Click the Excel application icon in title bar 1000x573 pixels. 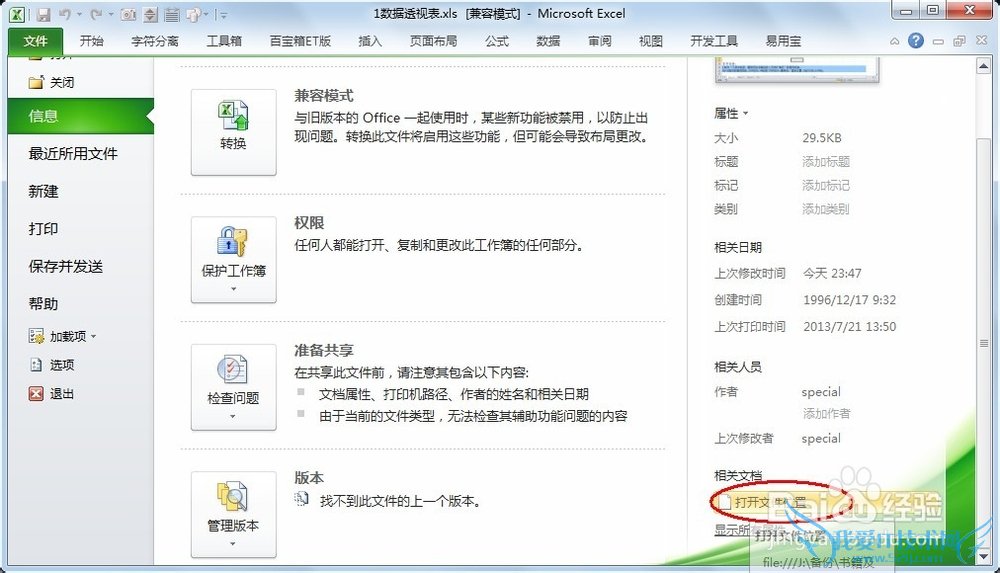pyautogui.click(x=17, y=14)
